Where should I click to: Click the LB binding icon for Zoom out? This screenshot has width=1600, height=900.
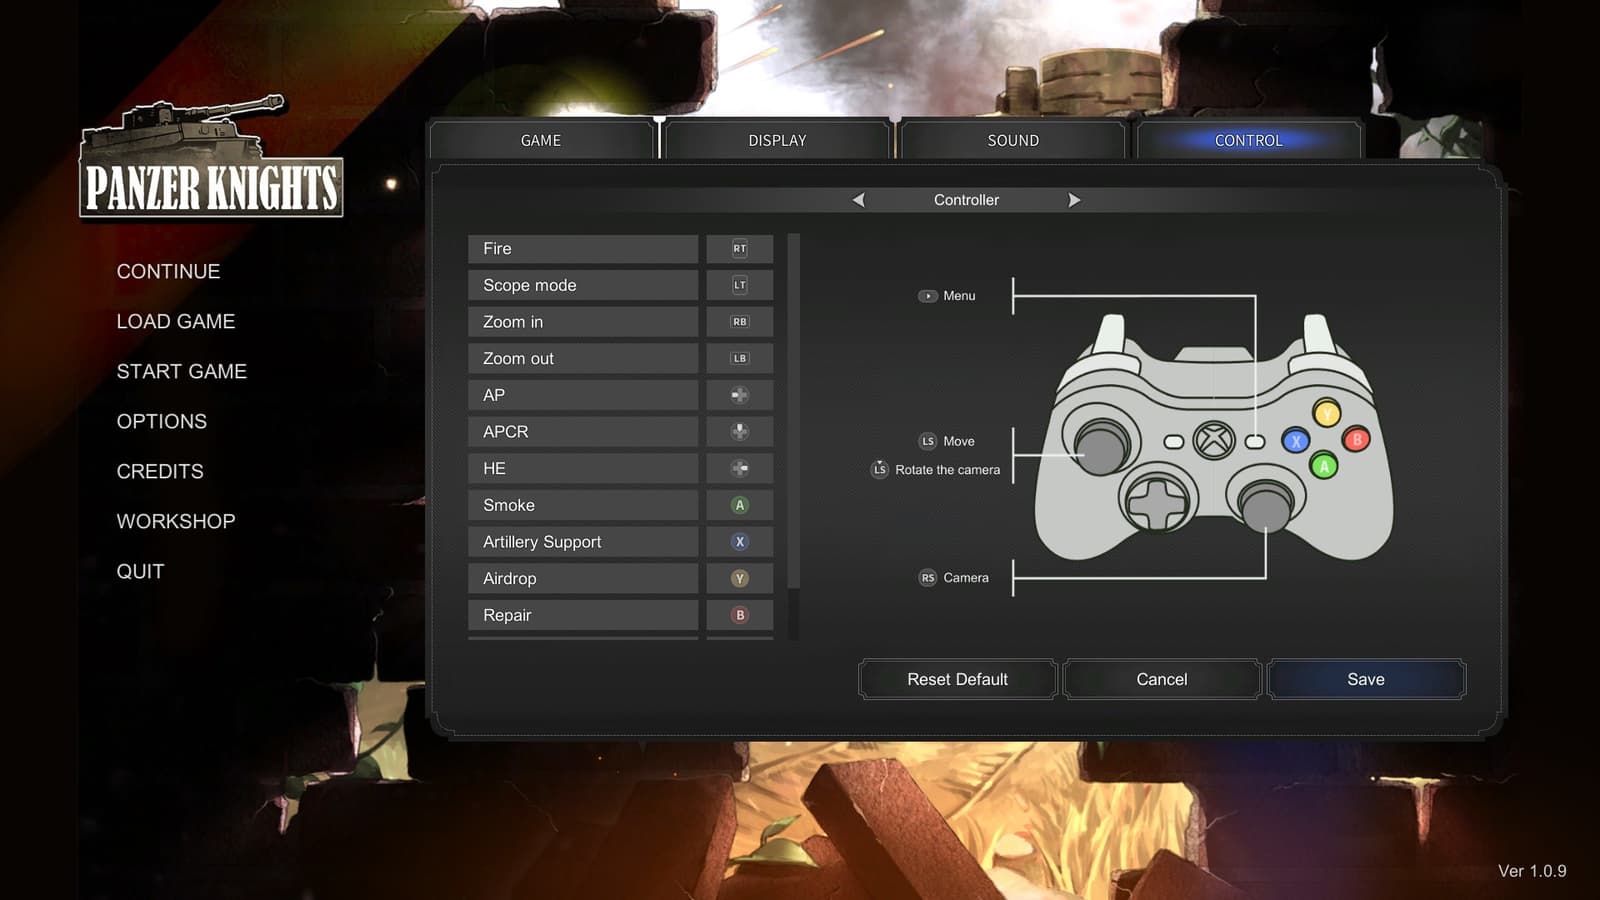point(739,358)
